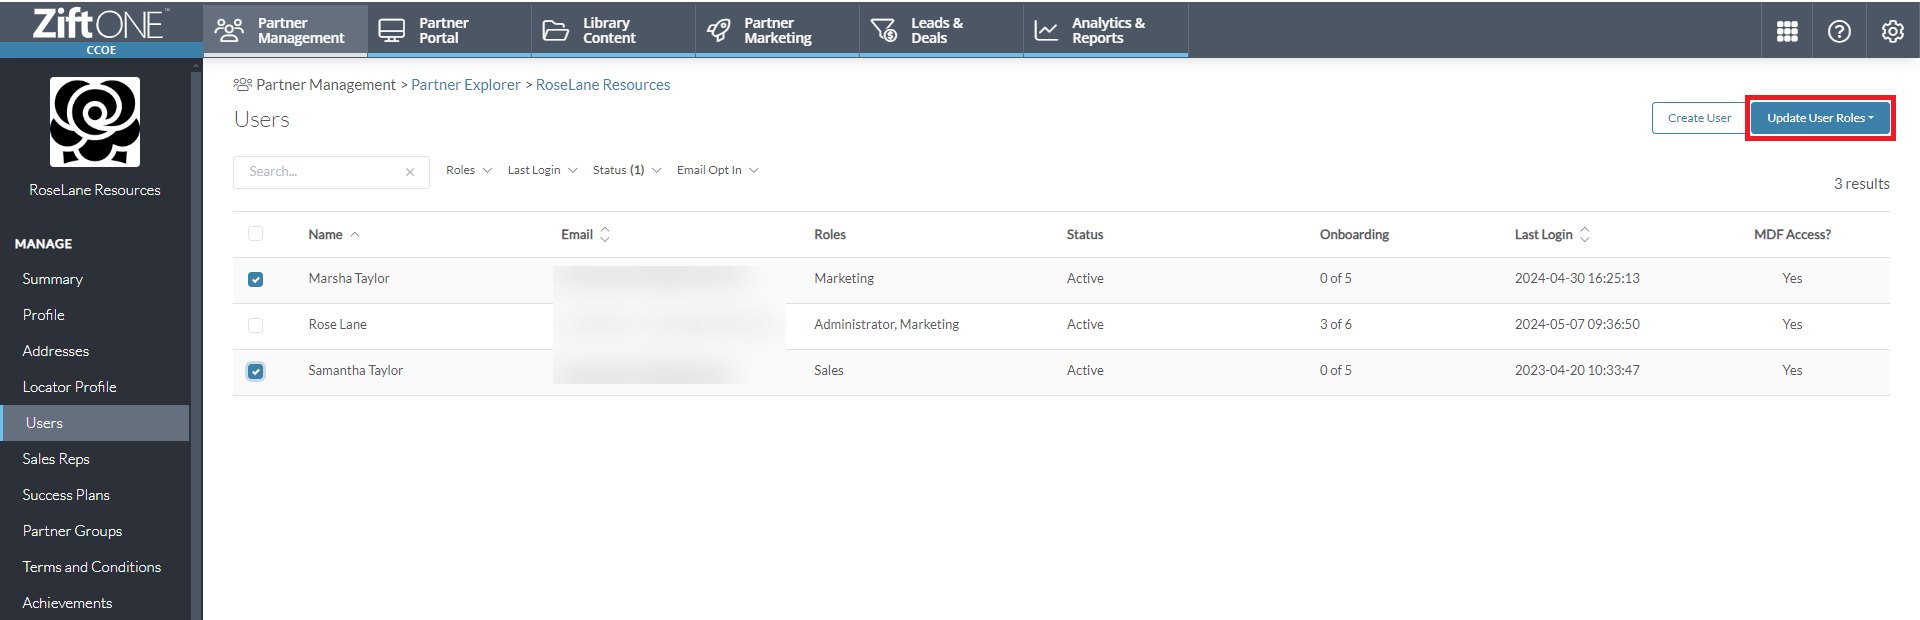Click the Sales role cell
The height and width of the screenshot is (620, 1920).
click(x=829, y=371)
